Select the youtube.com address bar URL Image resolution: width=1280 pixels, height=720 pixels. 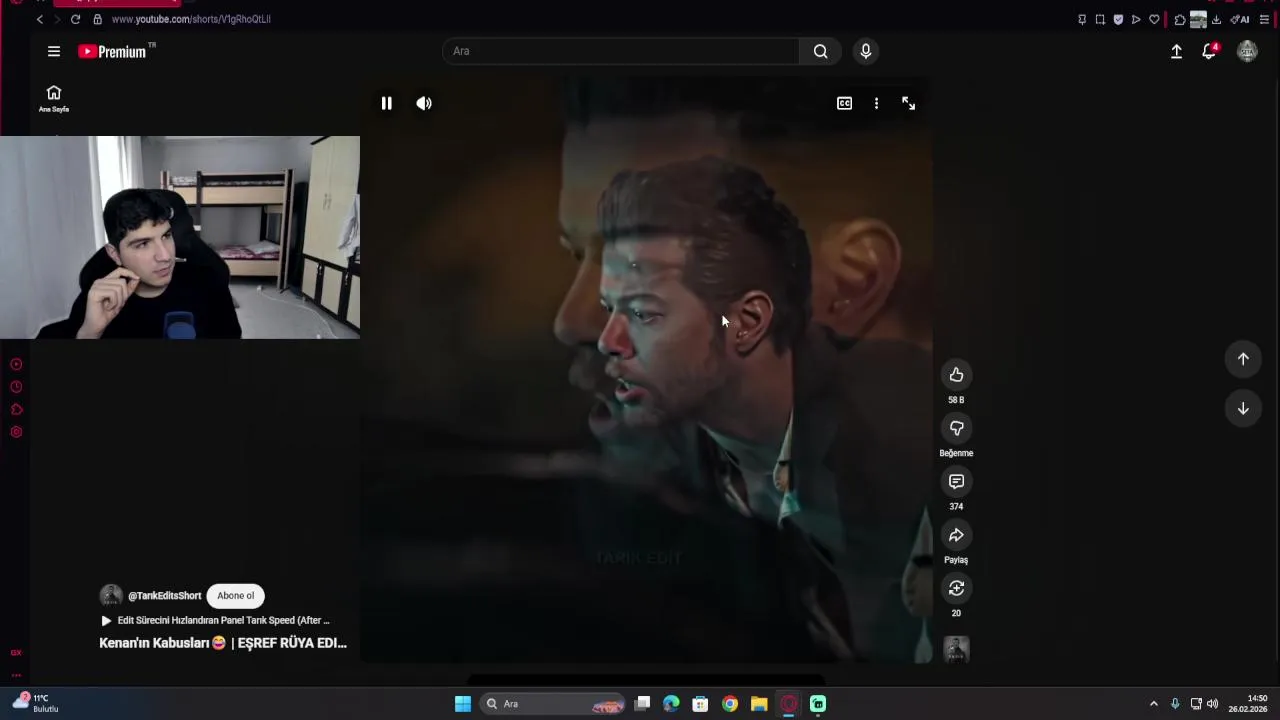(191, 19)
